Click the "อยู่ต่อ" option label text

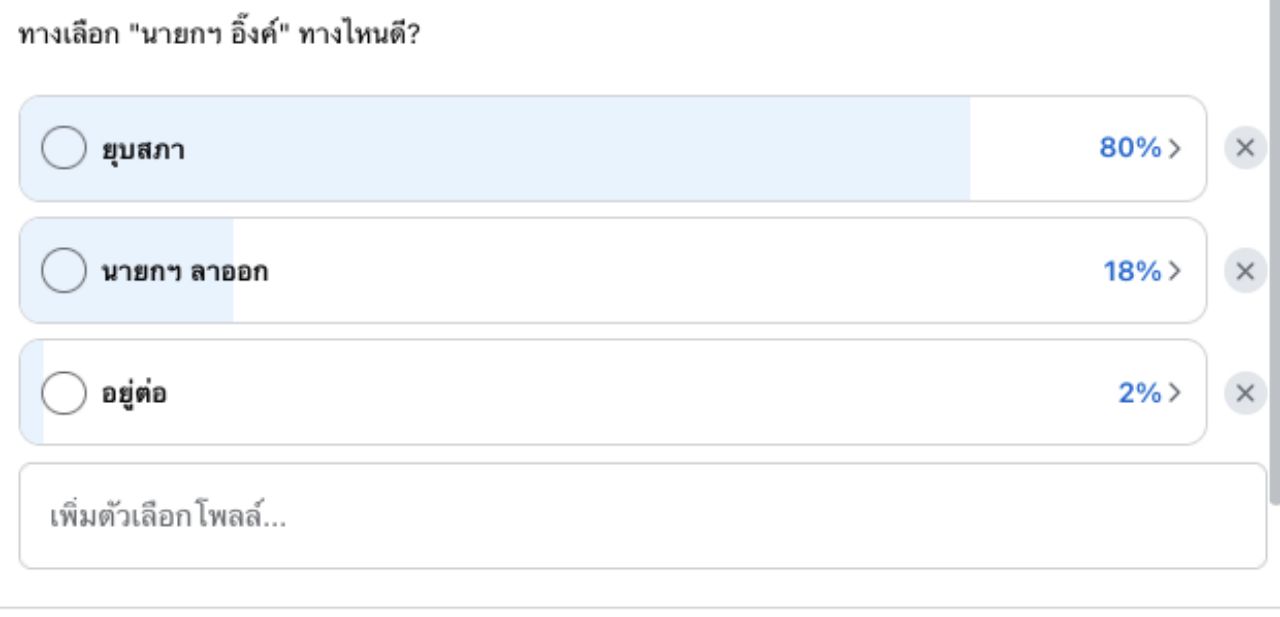coord(134,394)
